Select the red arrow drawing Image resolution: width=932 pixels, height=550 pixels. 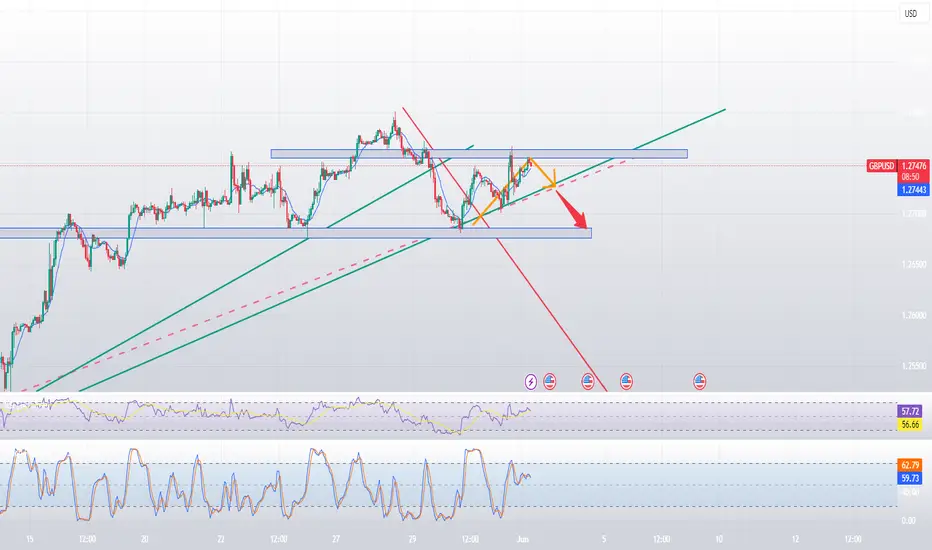[x=572, y=210]
